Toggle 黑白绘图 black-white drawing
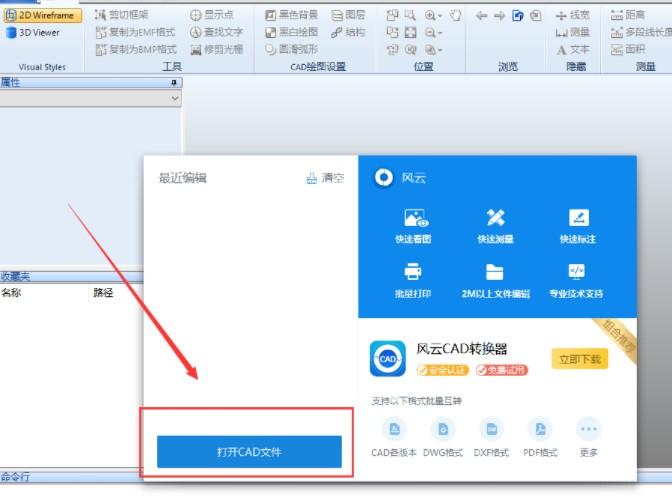 click(x=291, y=32)
